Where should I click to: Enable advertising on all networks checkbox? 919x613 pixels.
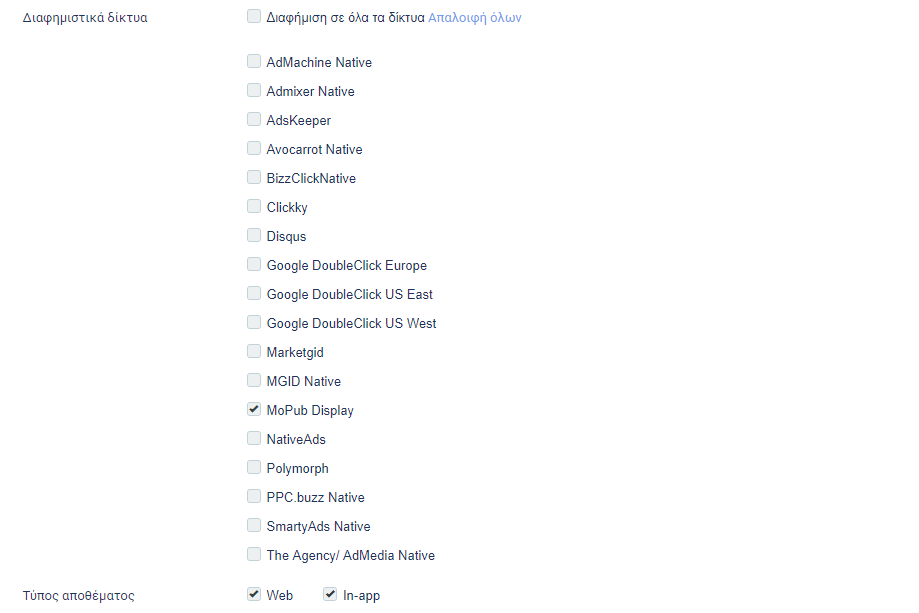coord(254,16)
